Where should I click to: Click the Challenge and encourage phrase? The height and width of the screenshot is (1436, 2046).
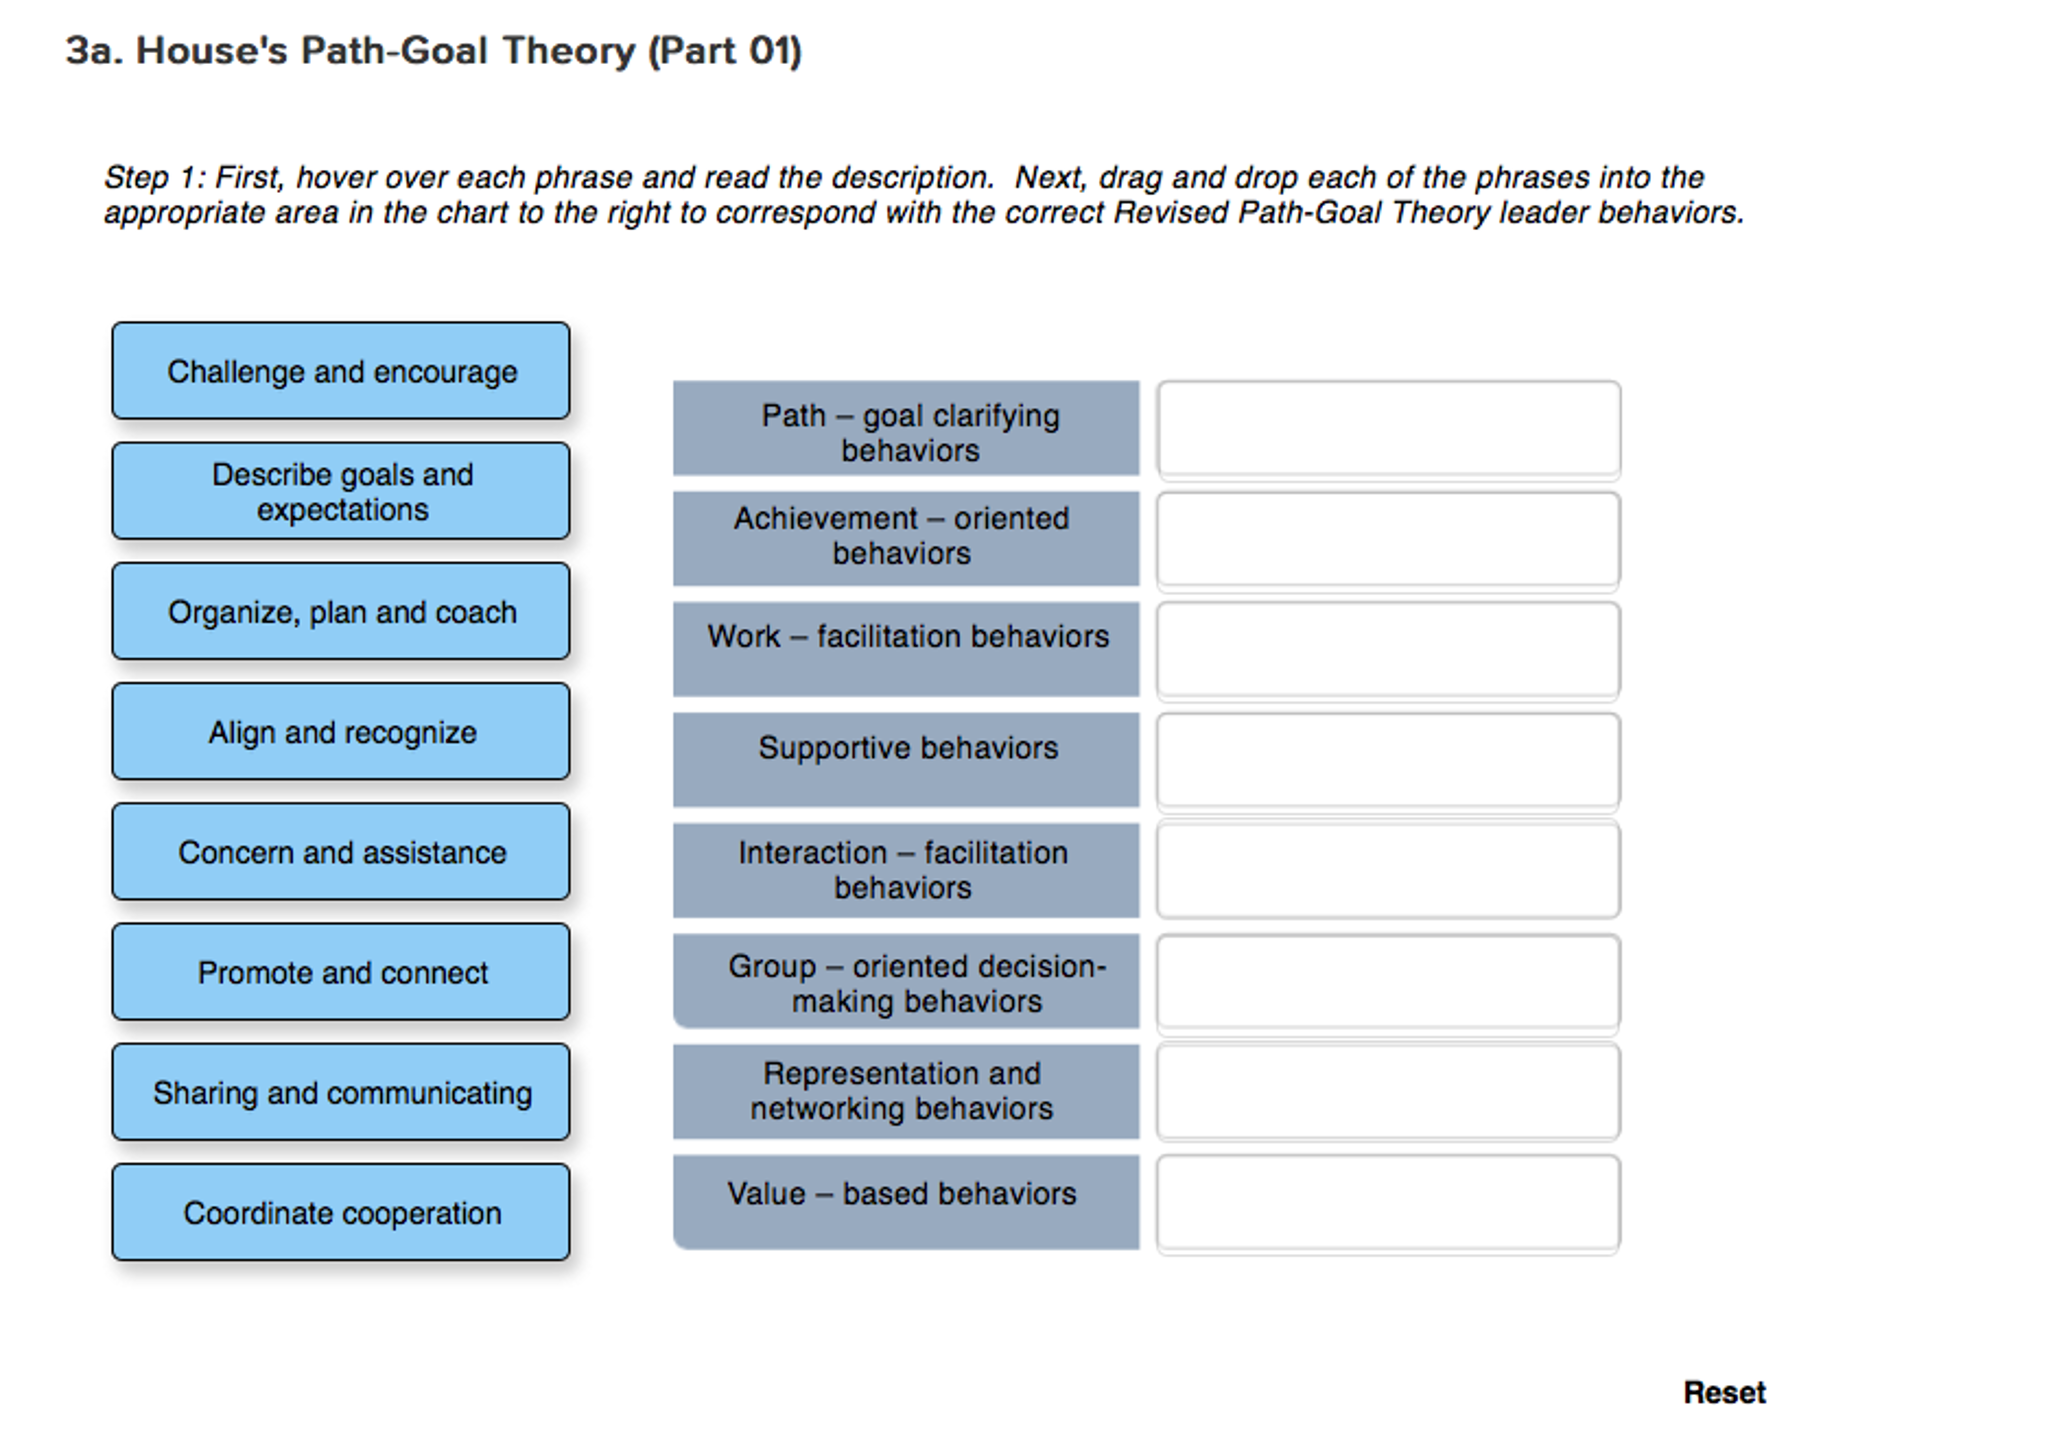tap(341, 371)
